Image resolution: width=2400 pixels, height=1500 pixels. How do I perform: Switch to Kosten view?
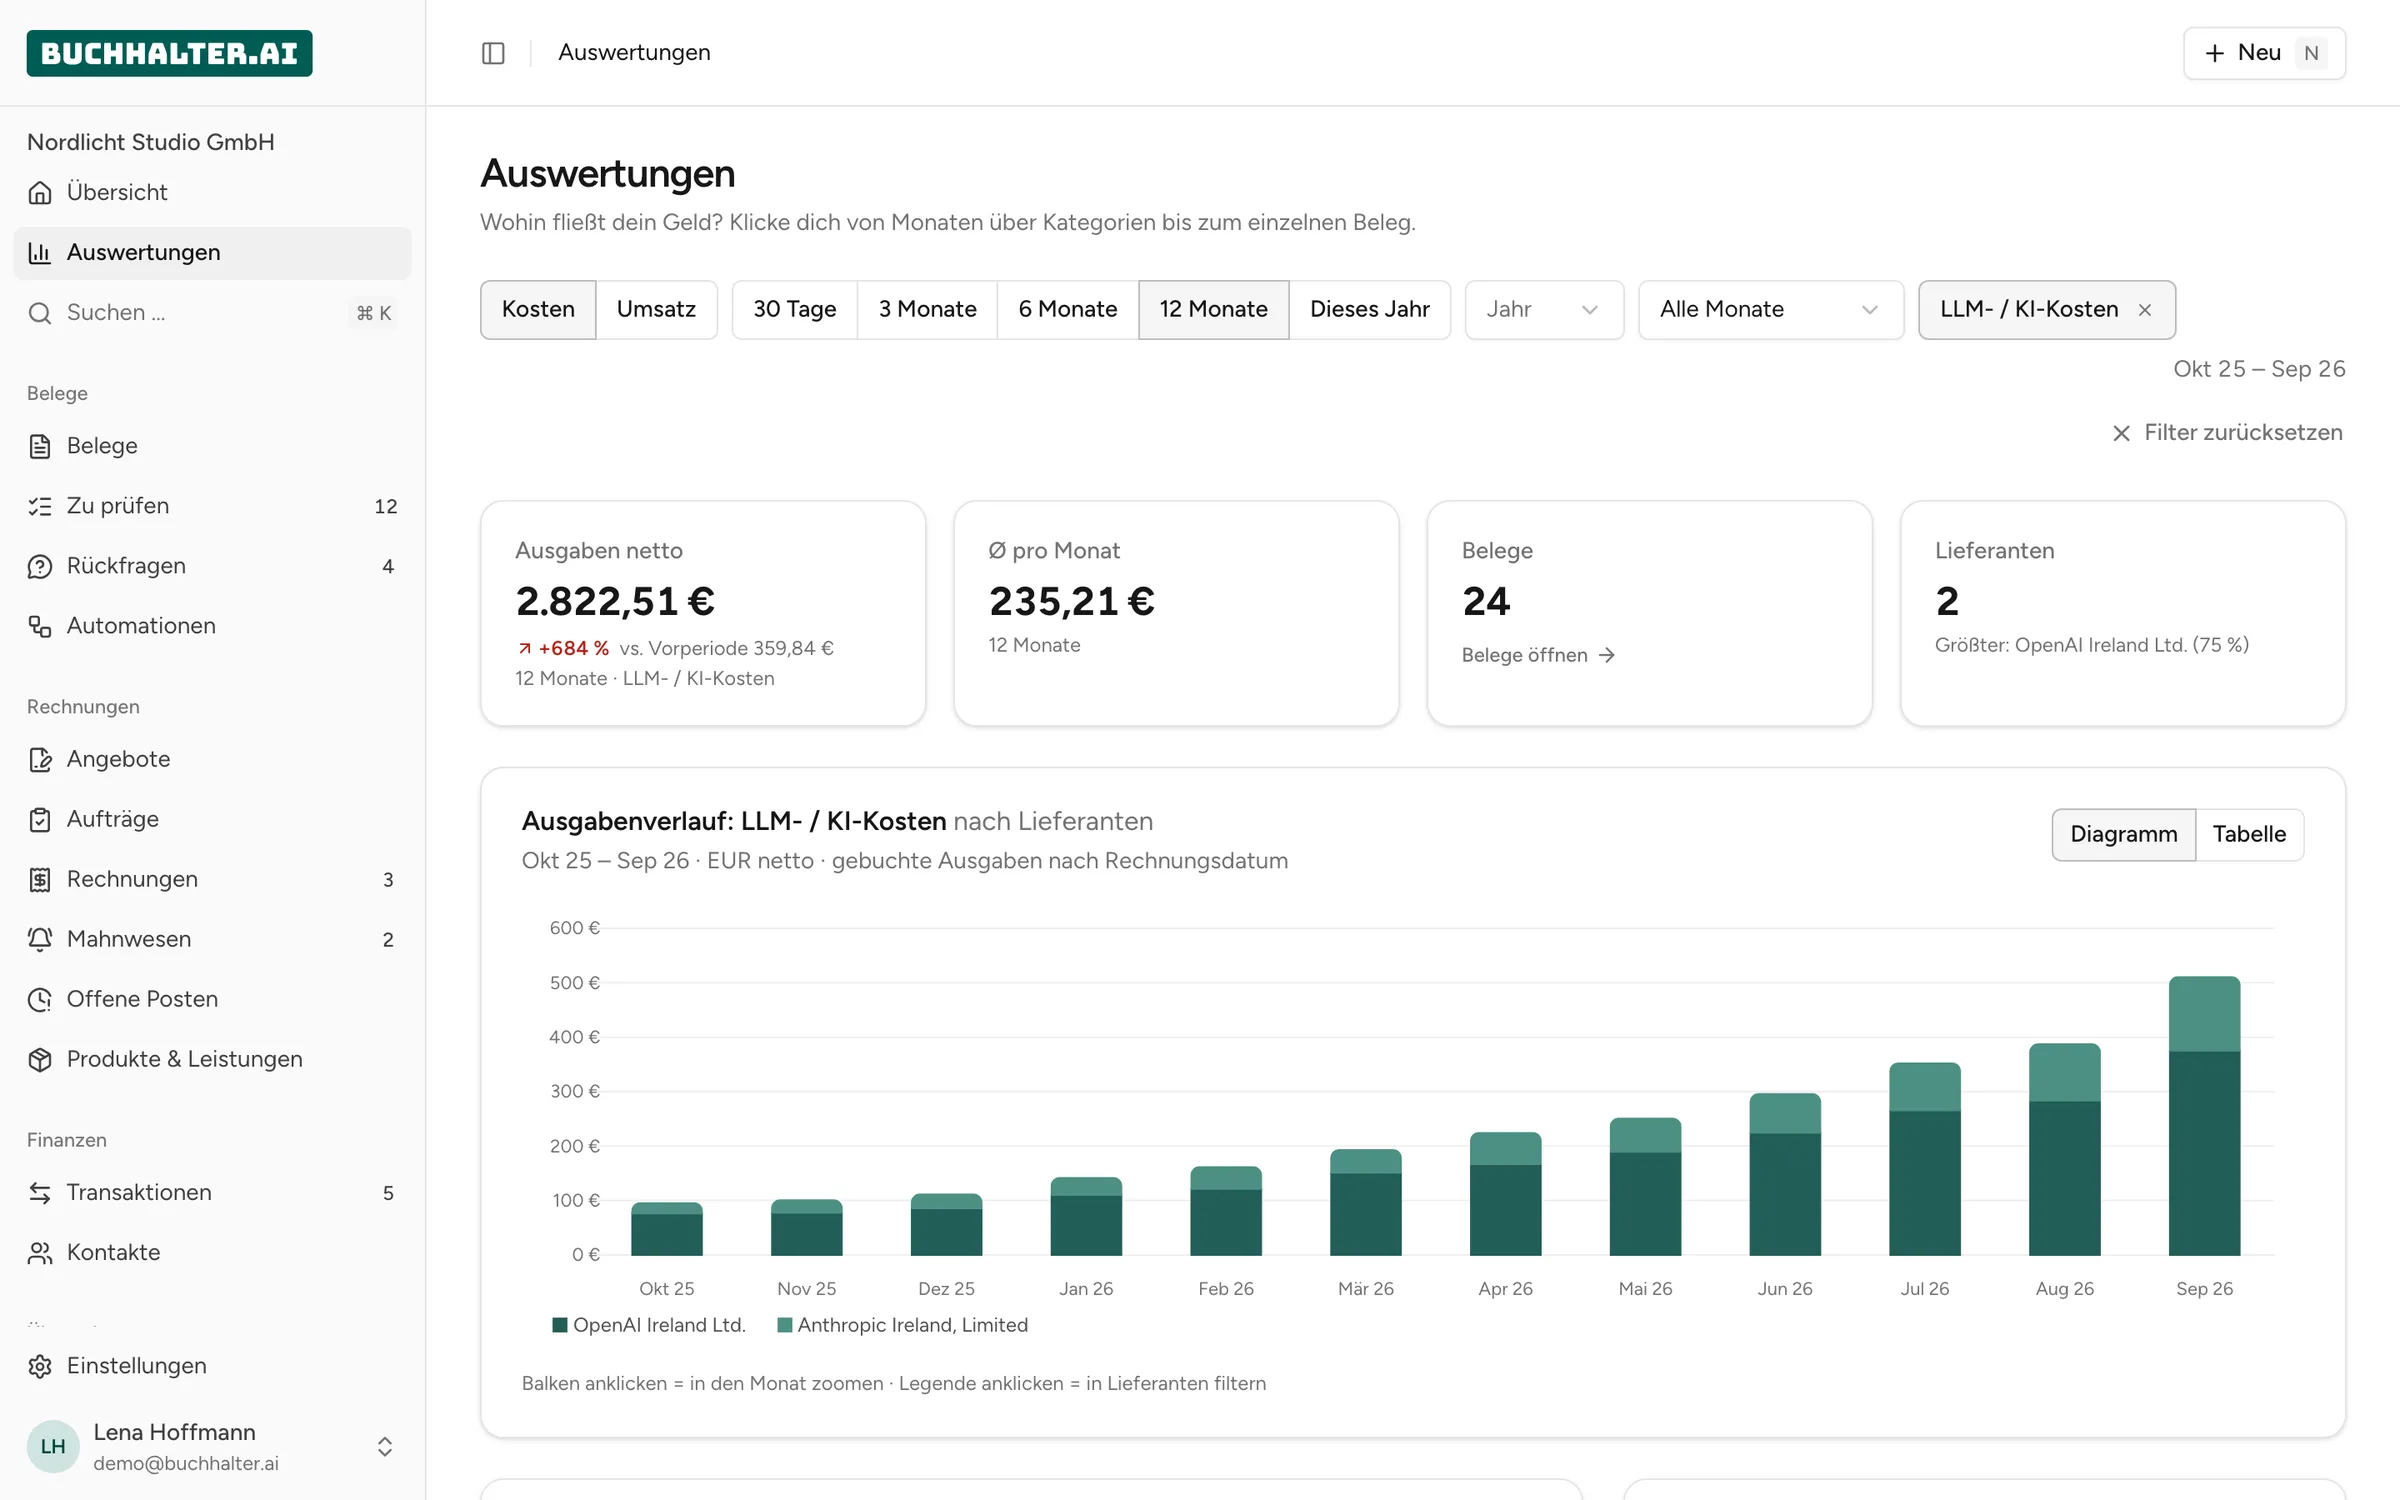click(x=538, y=310)
